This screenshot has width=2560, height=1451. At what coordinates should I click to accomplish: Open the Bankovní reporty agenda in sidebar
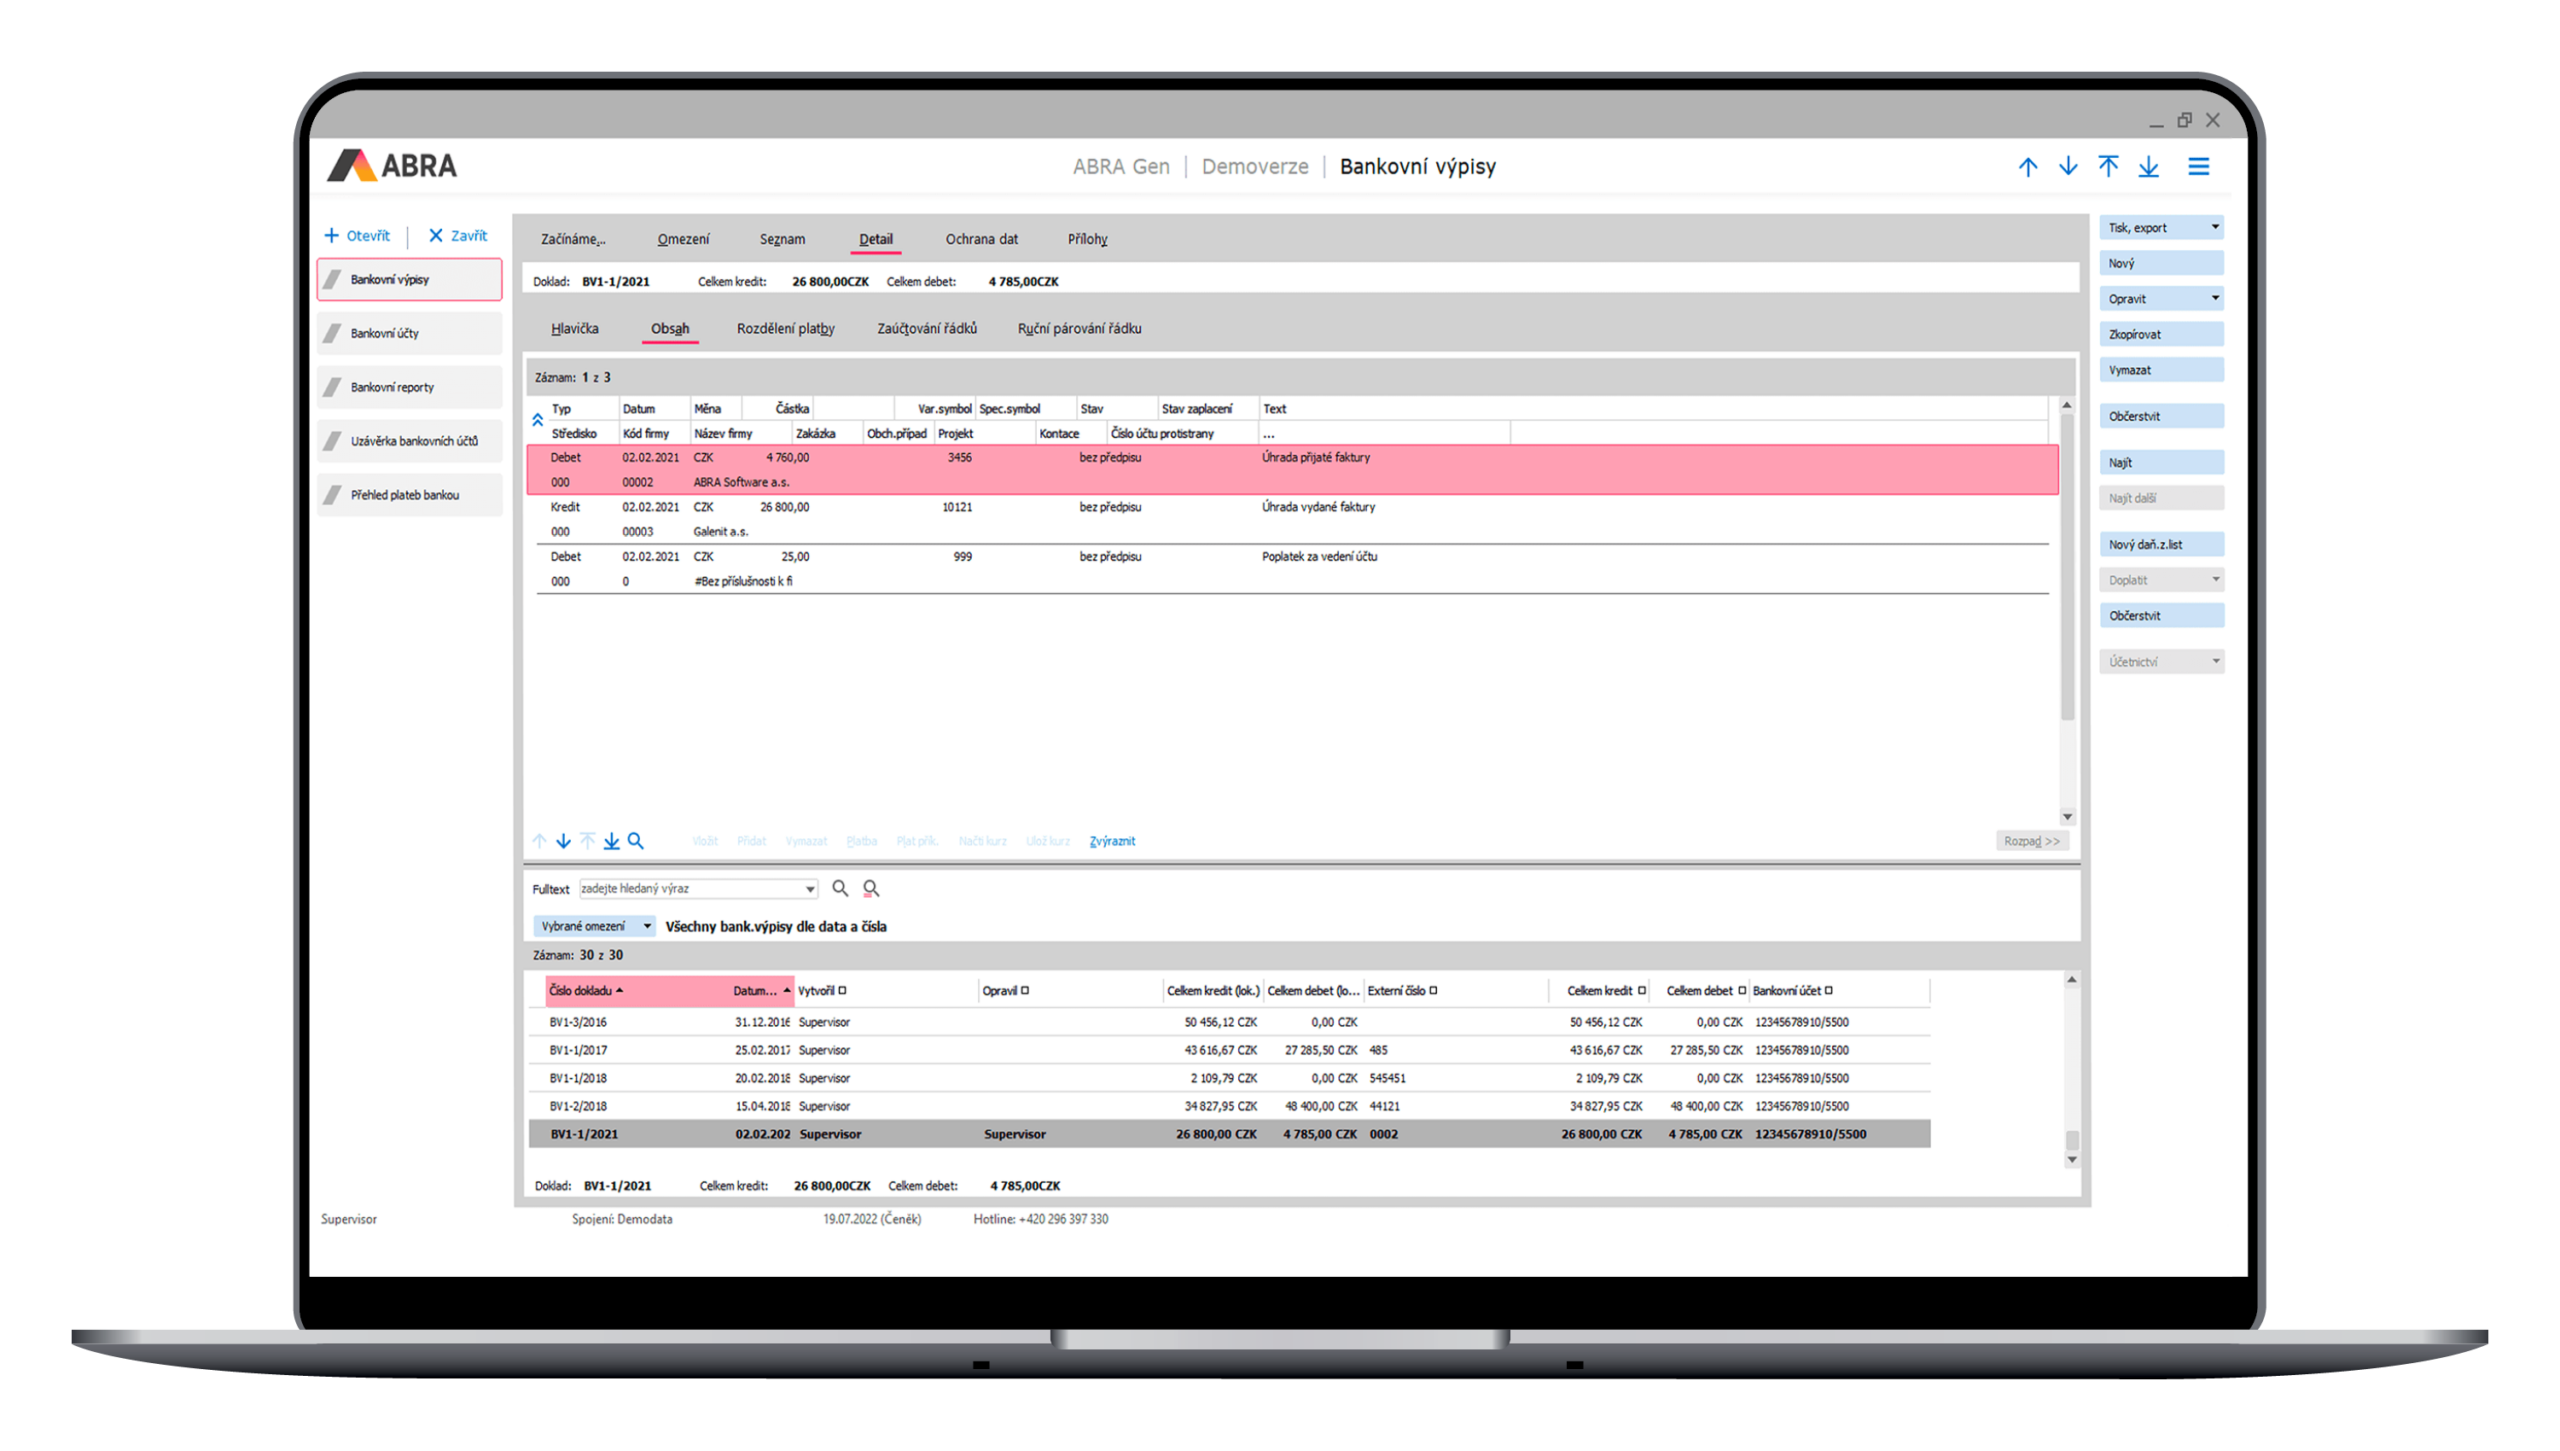(409, 387)
